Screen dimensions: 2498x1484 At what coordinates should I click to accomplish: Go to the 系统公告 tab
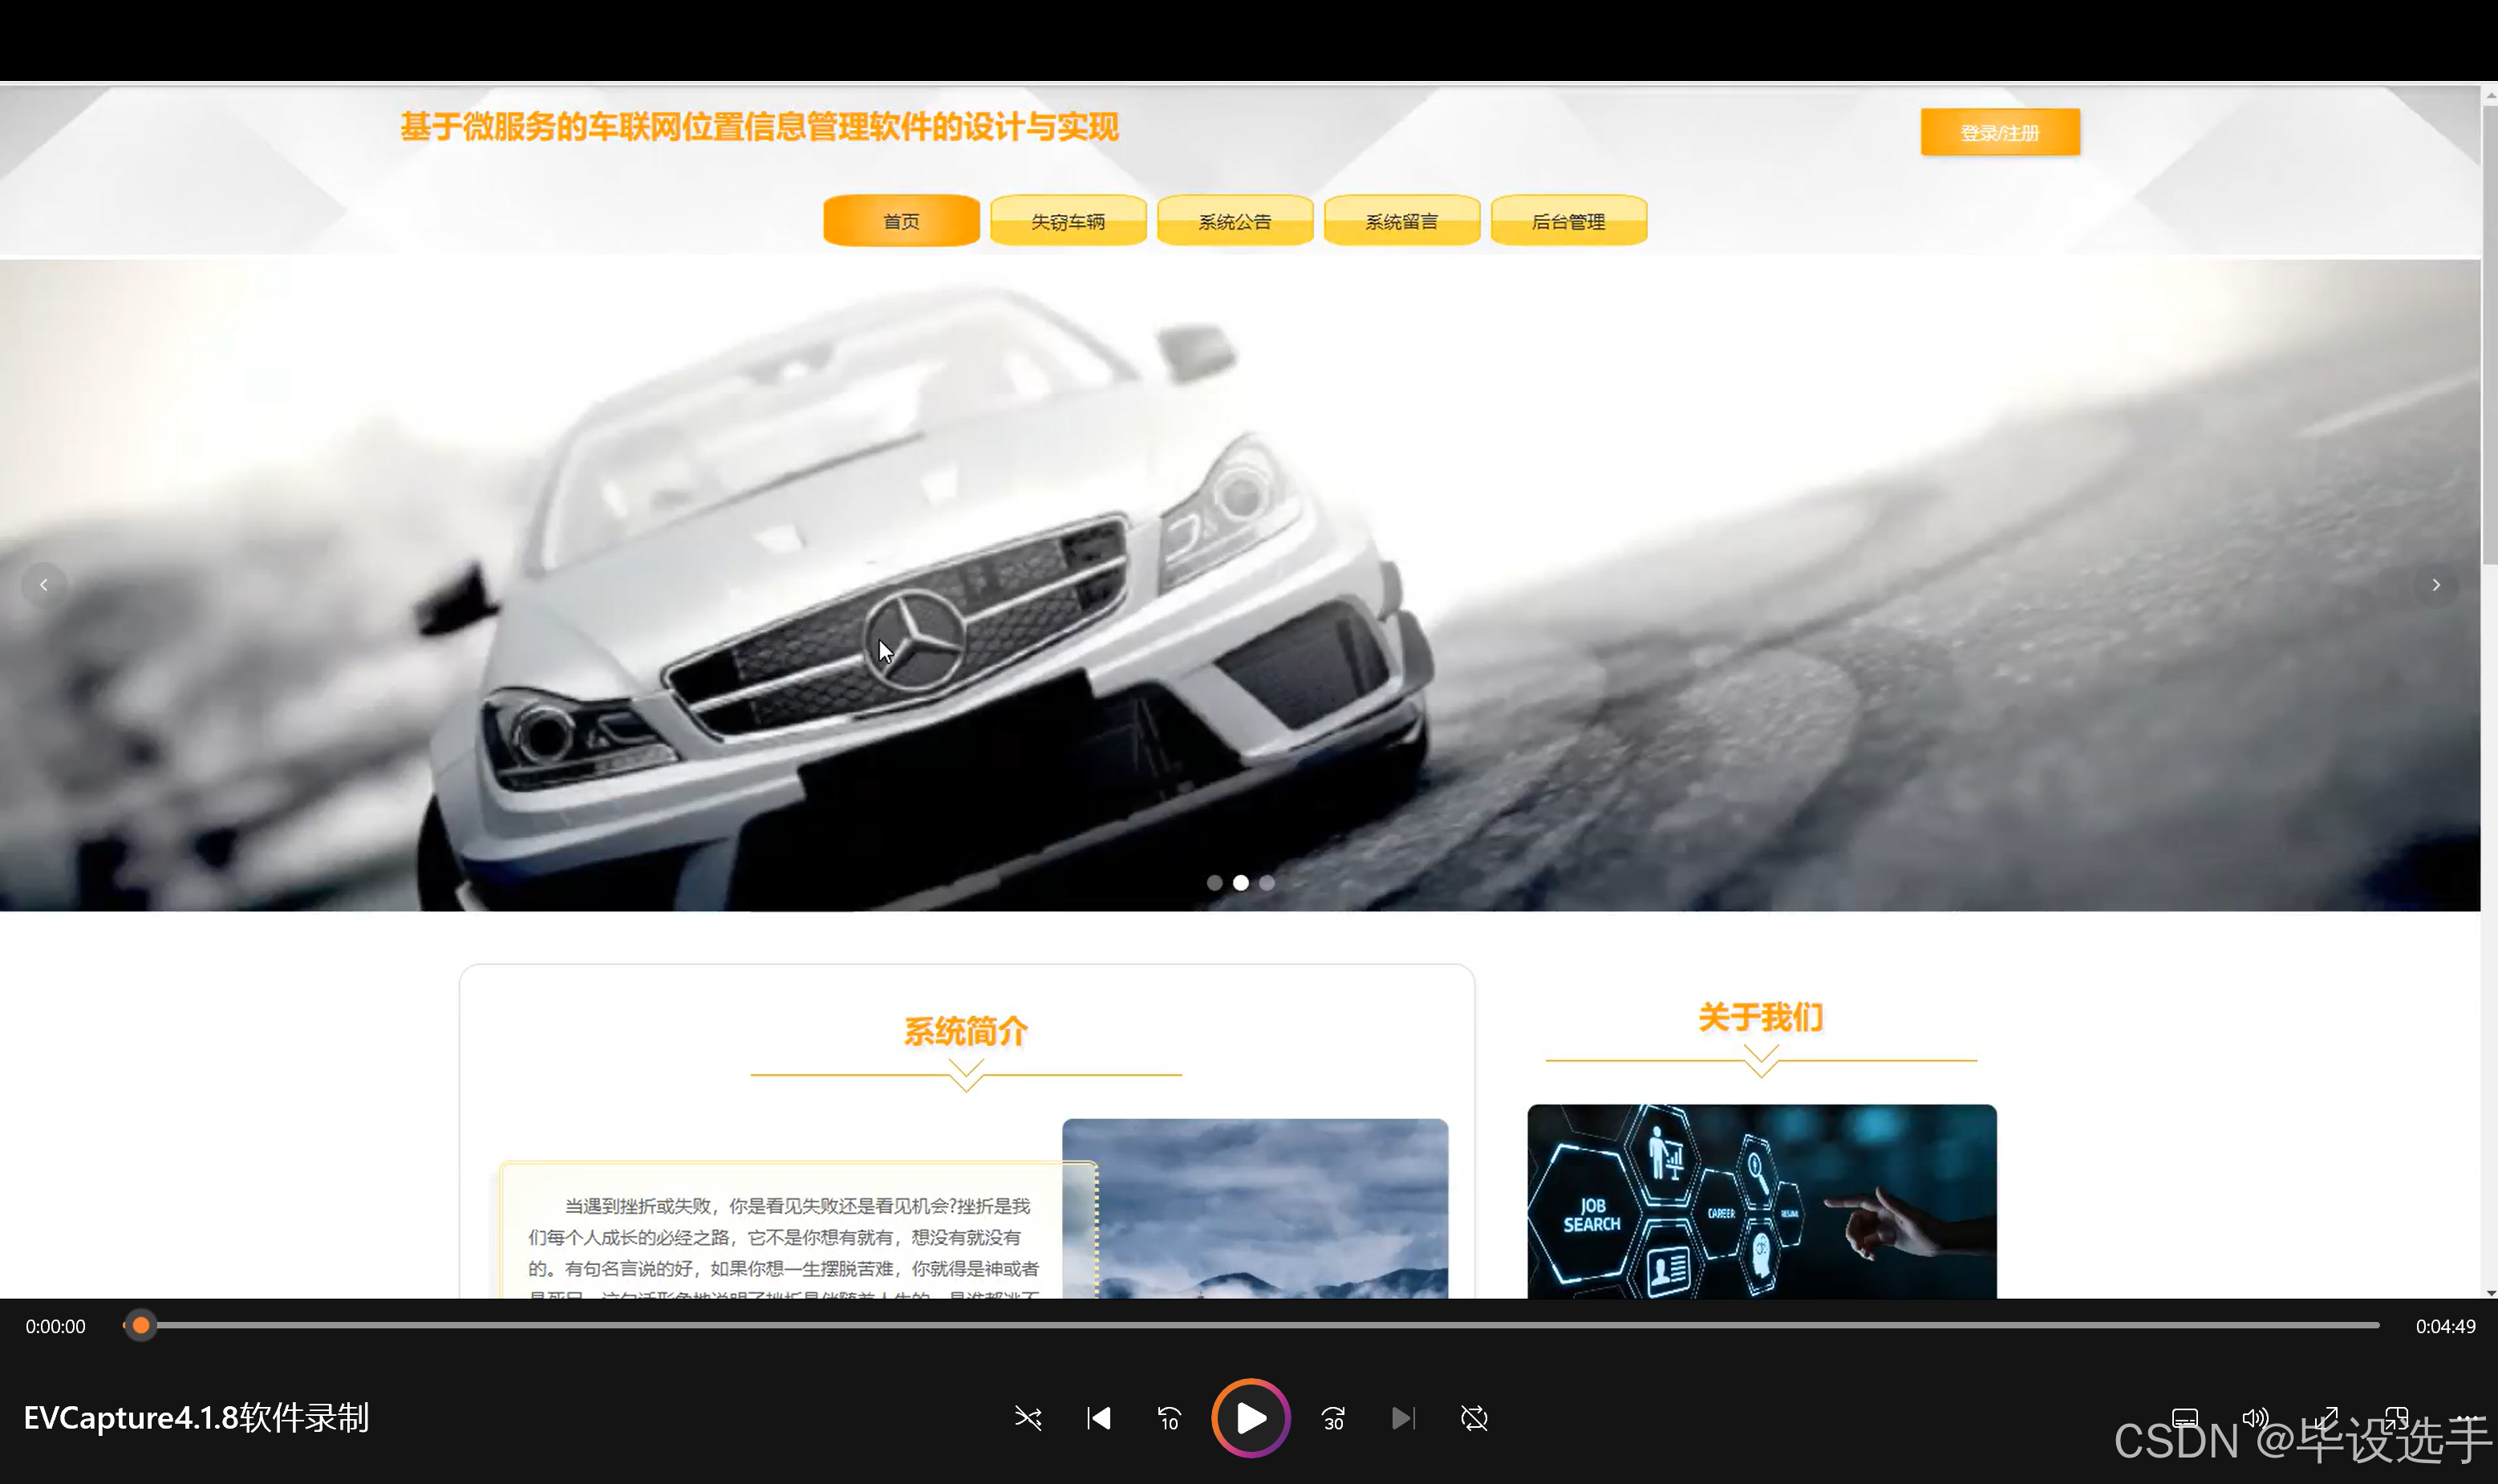pos(1235,221)
